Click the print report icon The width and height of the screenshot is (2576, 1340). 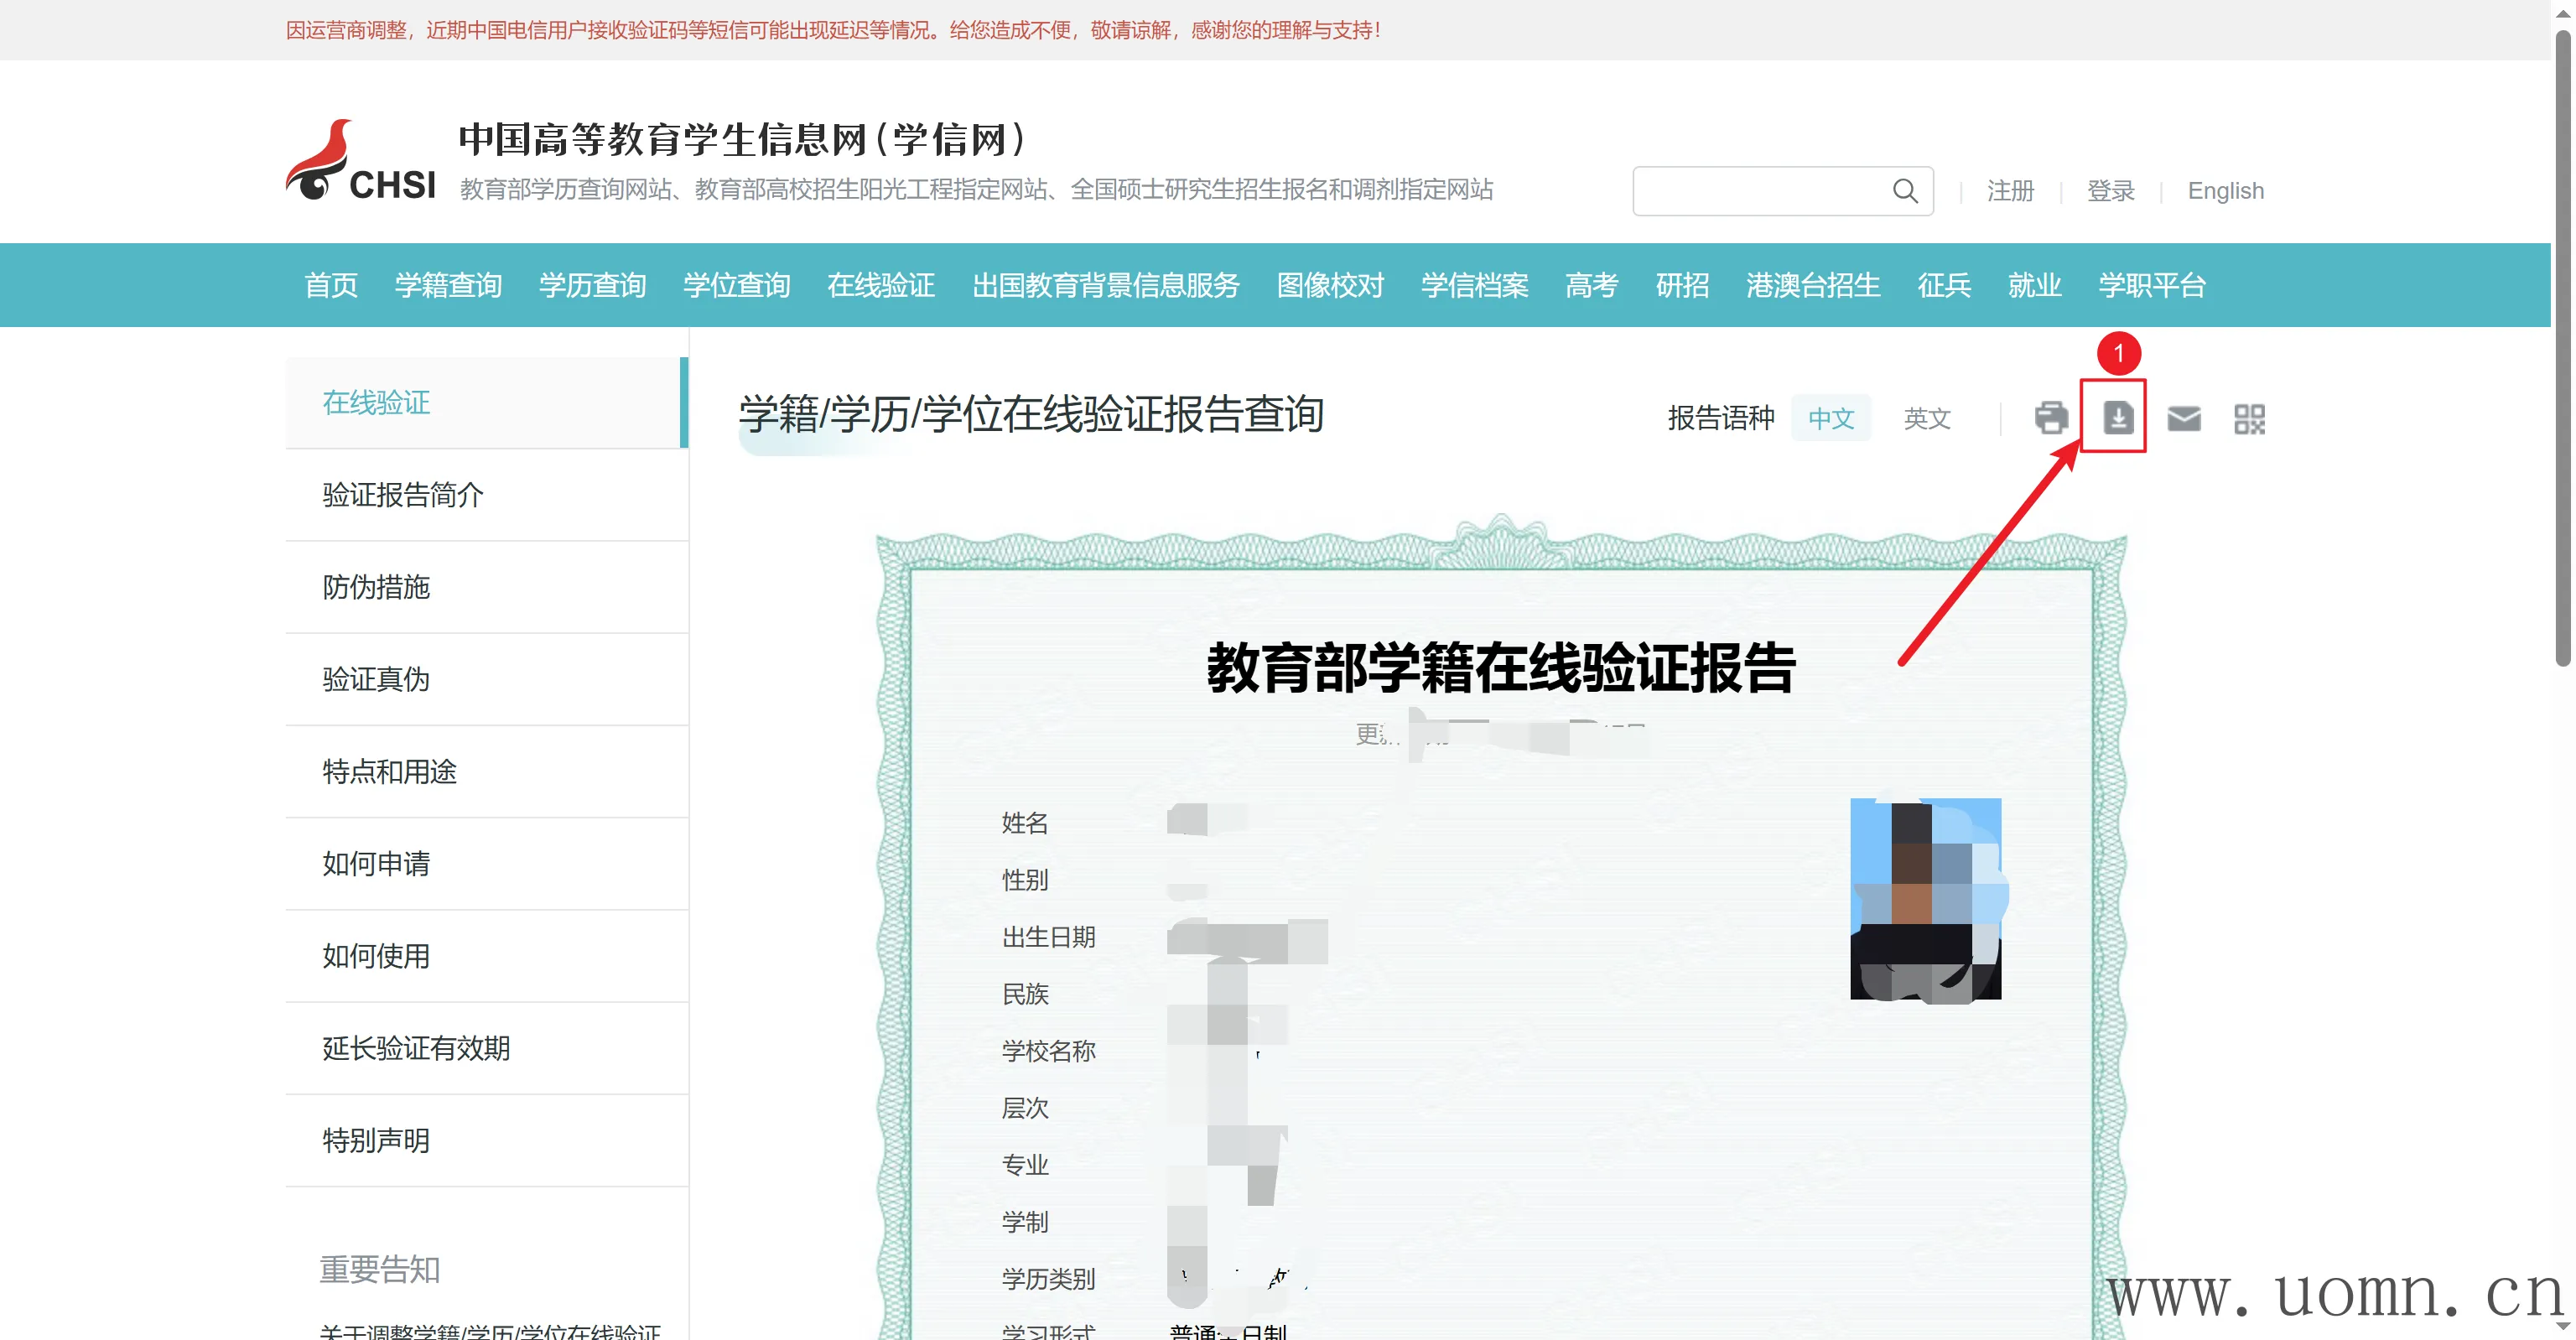(x=2050, y=418)
